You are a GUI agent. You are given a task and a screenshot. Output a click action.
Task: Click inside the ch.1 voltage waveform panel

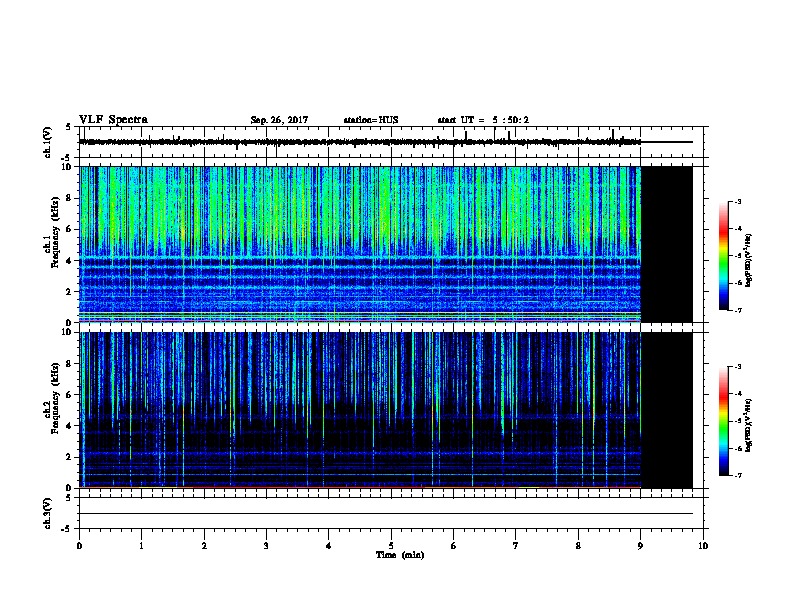coord(391,142)
